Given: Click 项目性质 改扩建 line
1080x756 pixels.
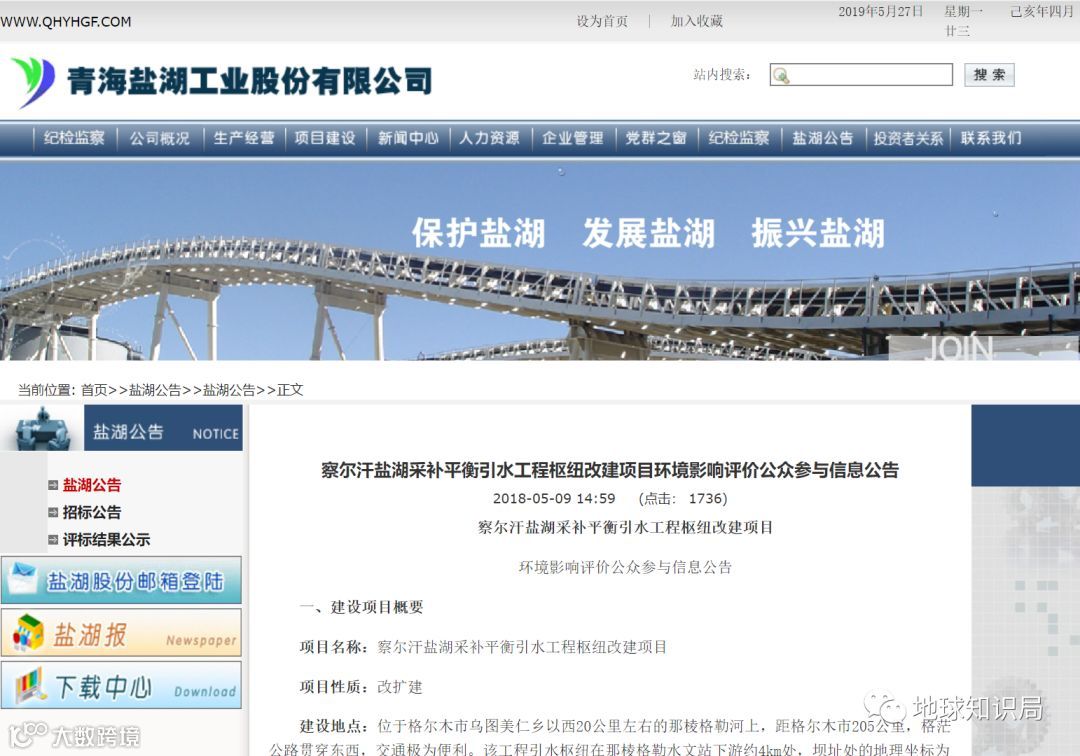Looking at the screenshot, I should (x=361, y=686).
